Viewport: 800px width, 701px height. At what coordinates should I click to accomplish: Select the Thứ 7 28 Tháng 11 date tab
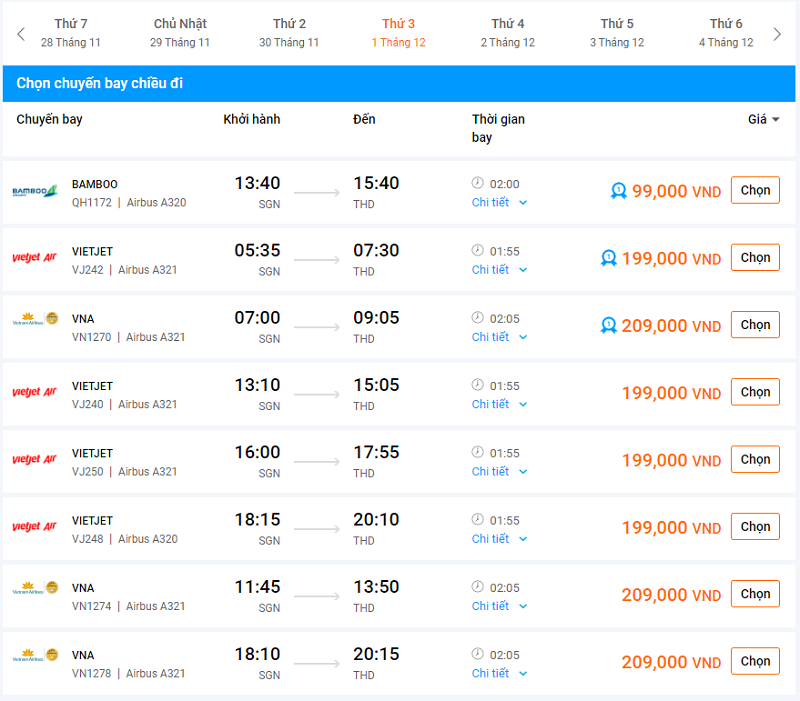[x=71, y=33]
